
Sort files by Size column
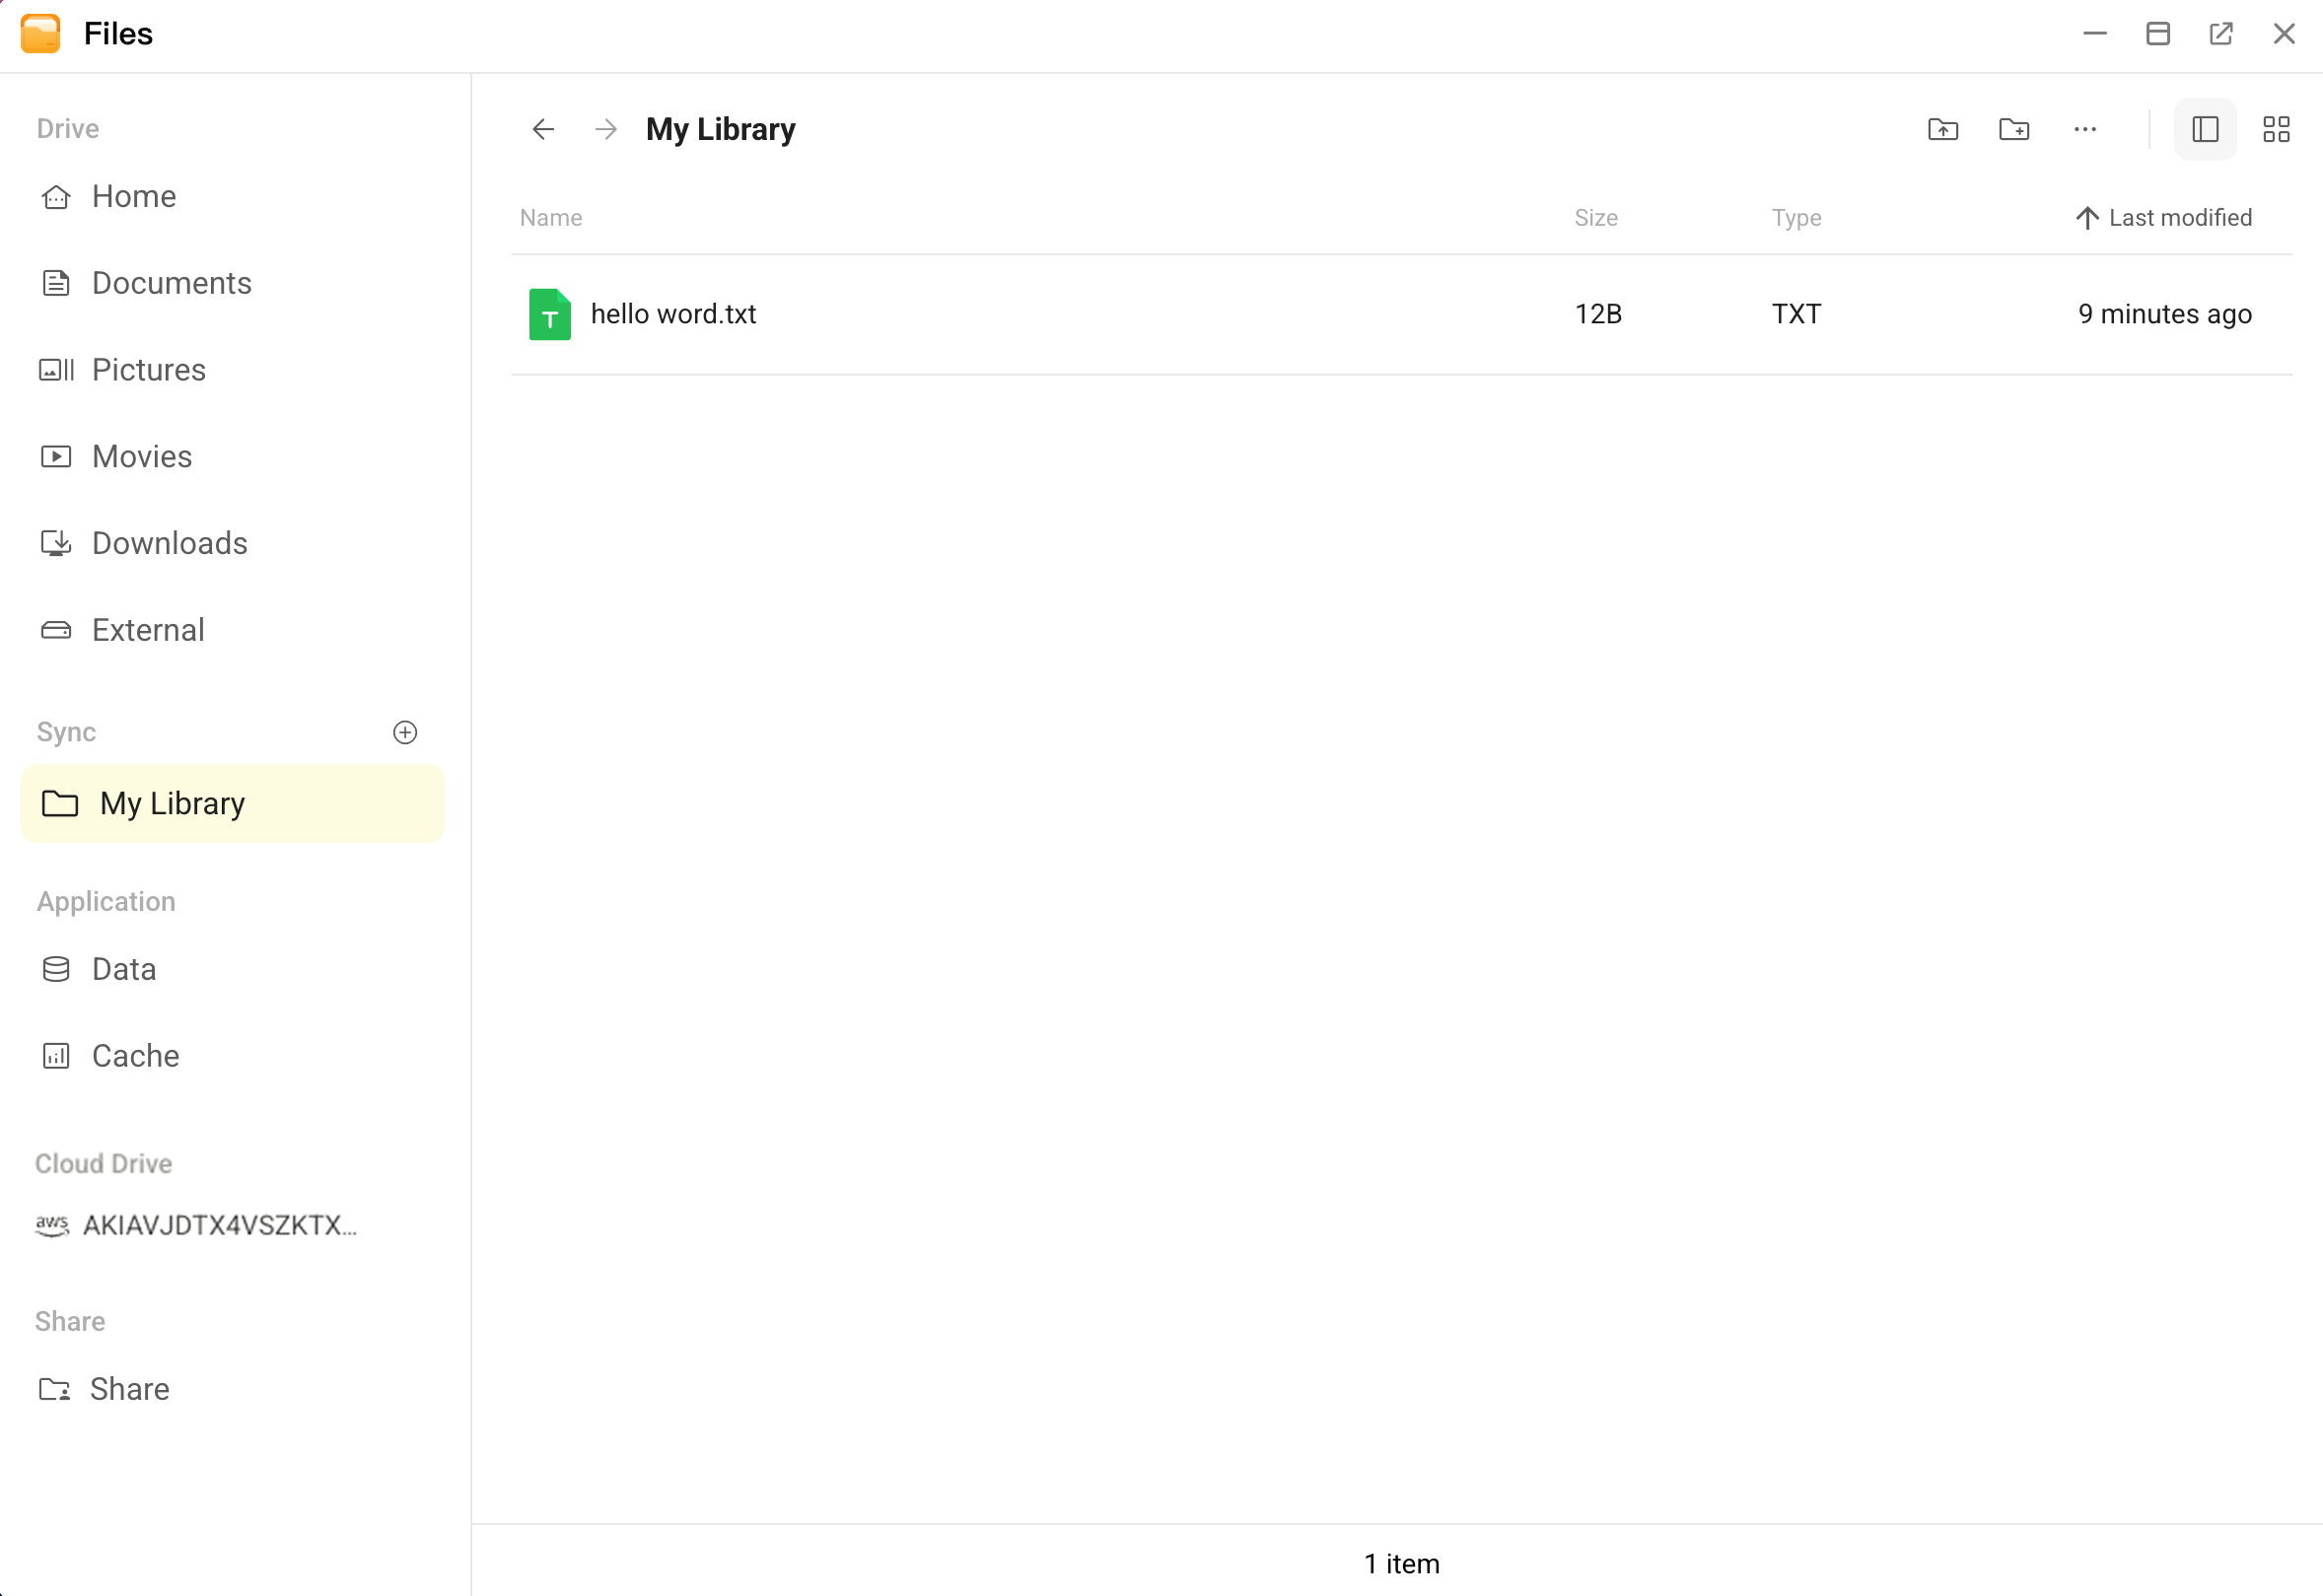point(1595,218)
